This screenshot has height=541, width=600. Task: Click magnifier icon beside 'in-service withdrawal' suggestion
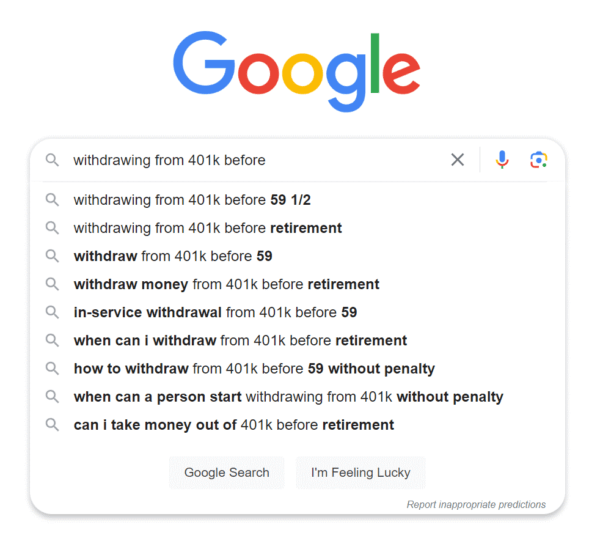coord(52,312)
